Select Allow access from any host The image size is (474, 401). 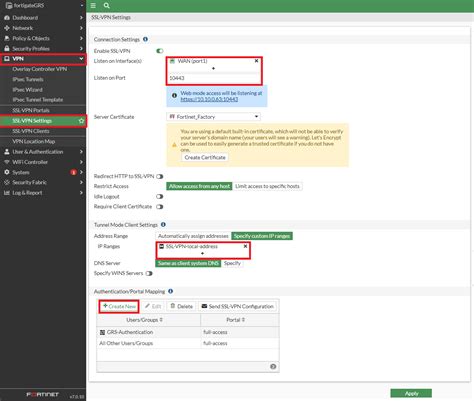tap(199, 186)
